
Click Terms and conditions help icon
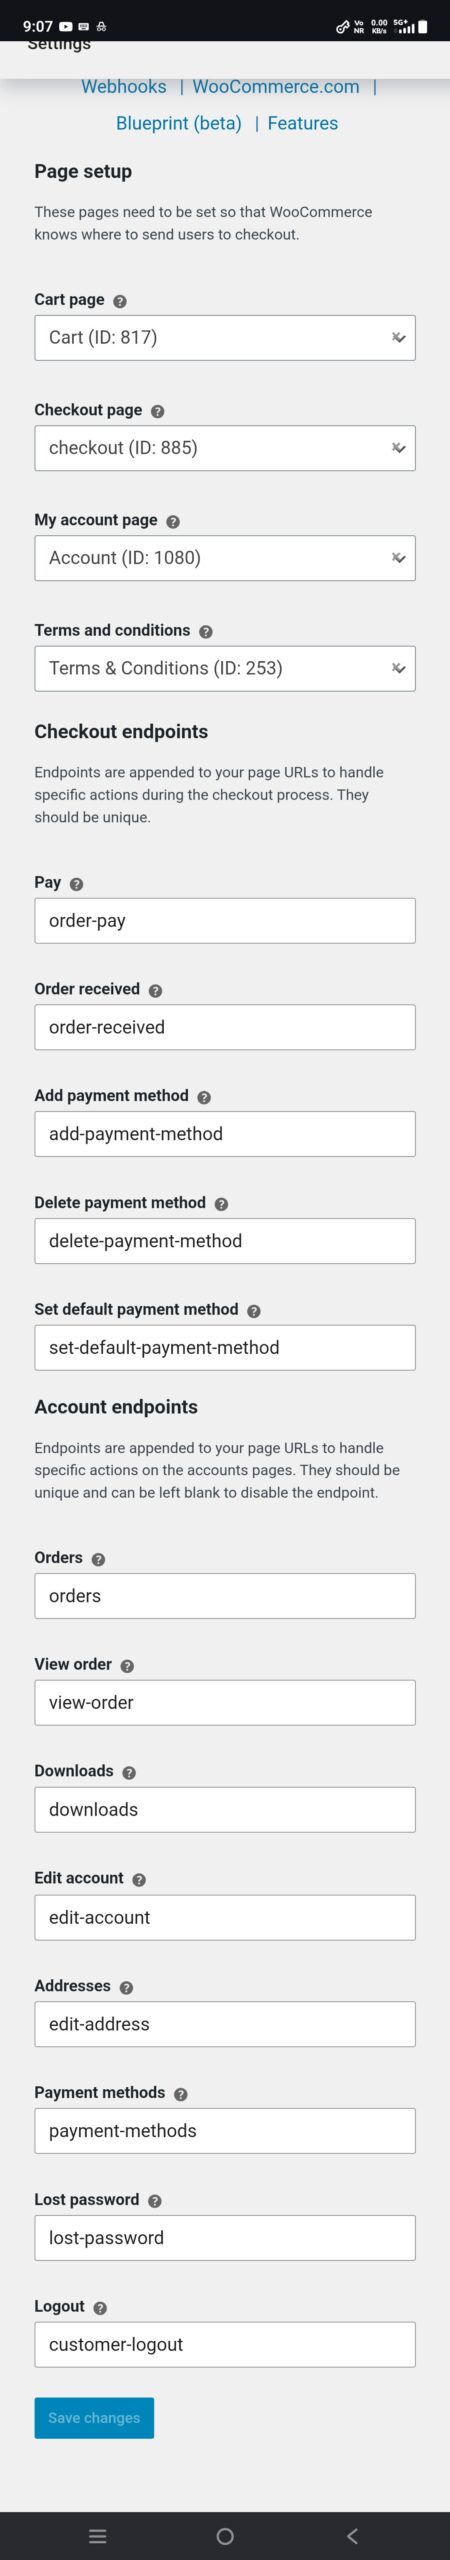[206, 632]
